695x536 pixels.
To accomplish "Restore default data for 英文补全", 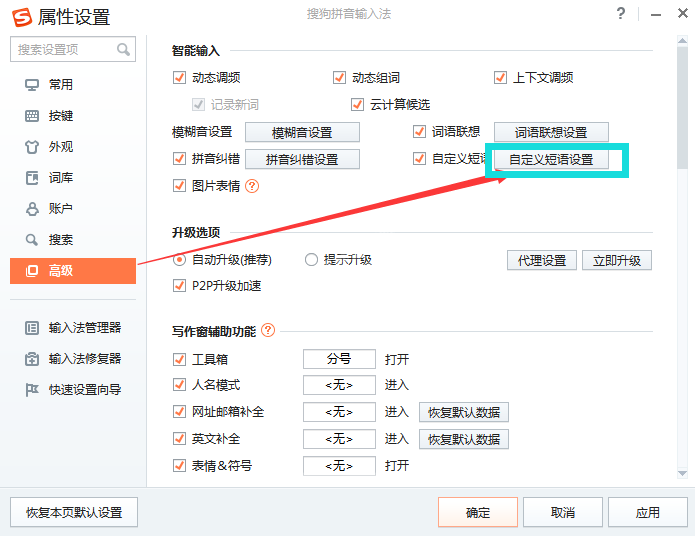I will [464, 439].
